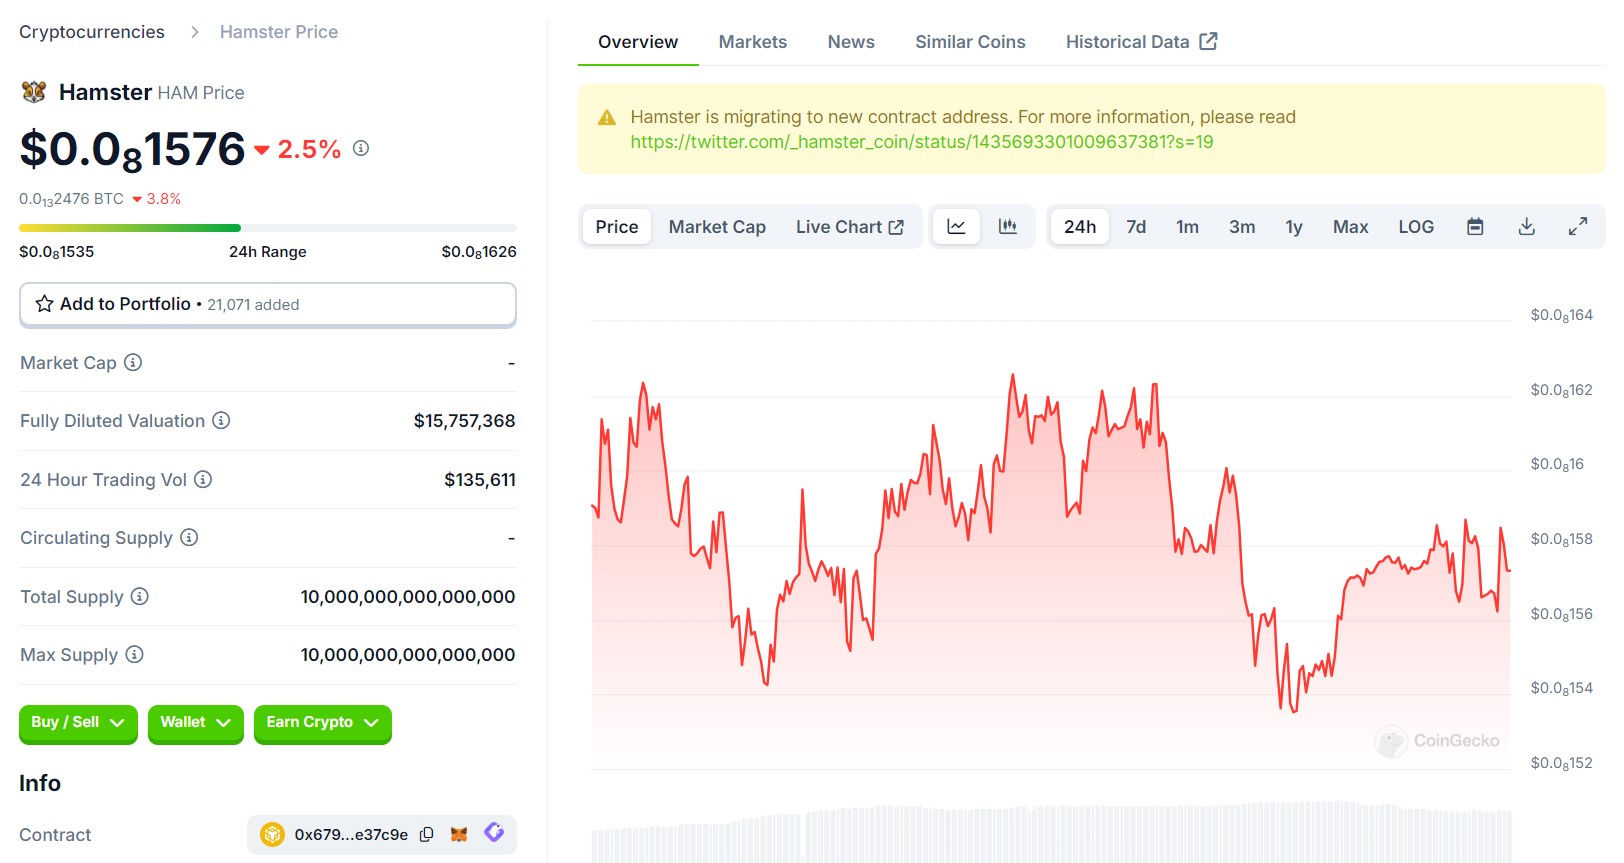
Task: Click the breadcrumb chevron separator
Action: [x=194, y=32]
